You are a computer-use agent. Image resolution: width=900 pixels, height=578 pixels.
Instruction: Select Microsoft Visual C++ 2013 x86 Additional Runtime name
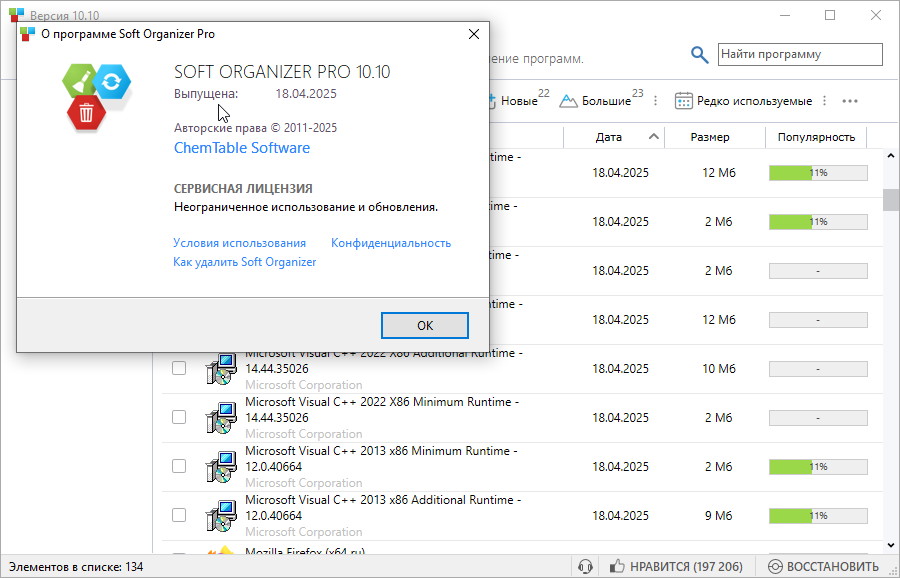(383, 508)
